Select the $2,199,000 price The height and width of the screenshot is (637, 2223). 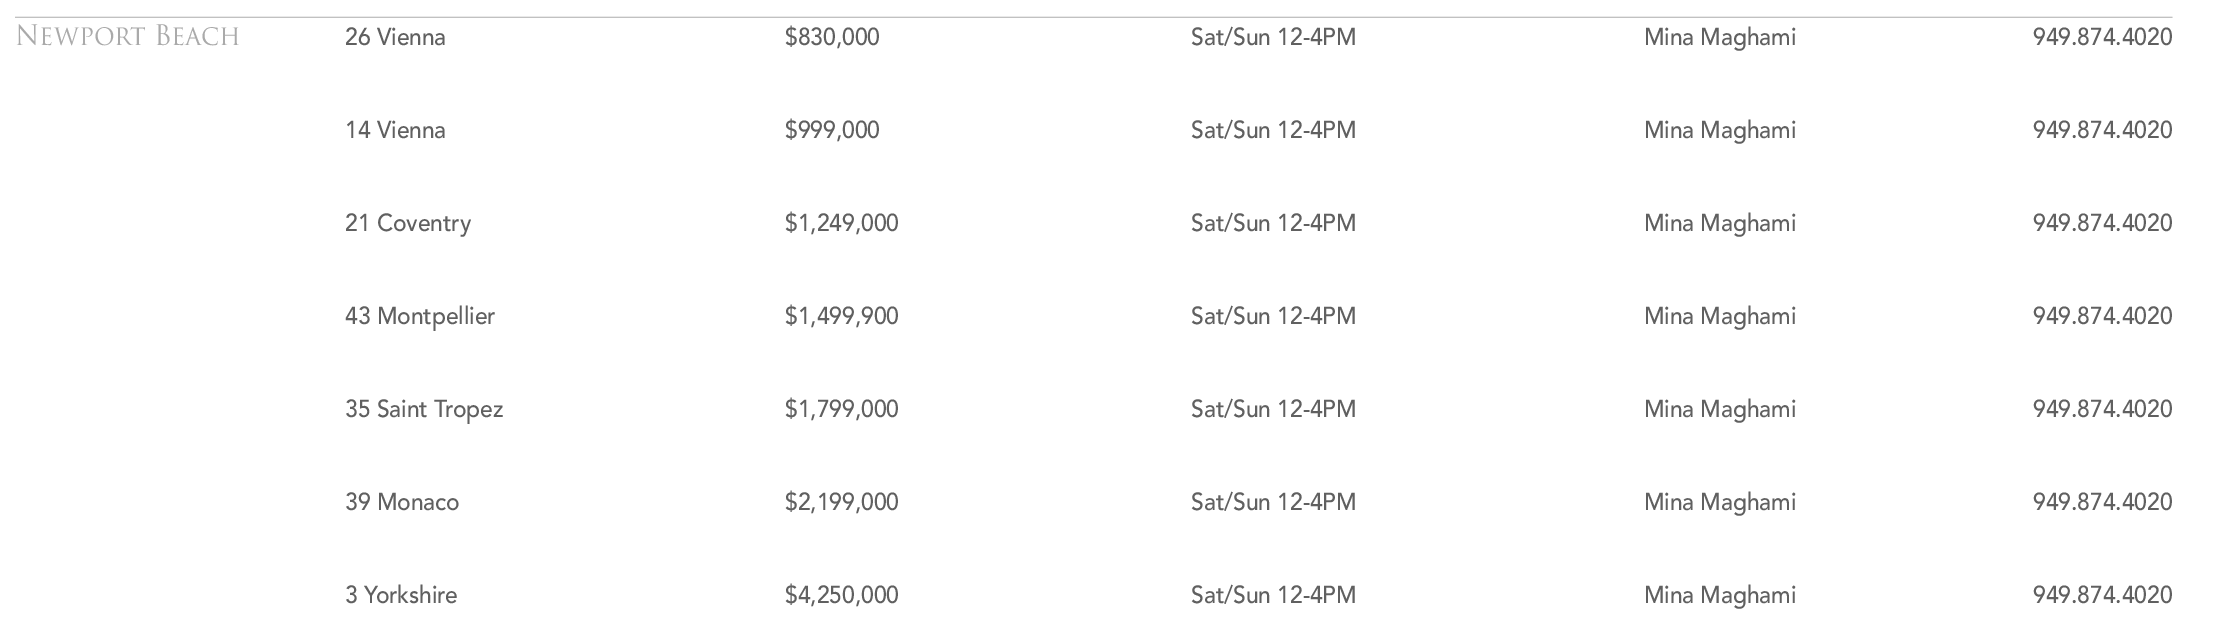pos(841,503)
